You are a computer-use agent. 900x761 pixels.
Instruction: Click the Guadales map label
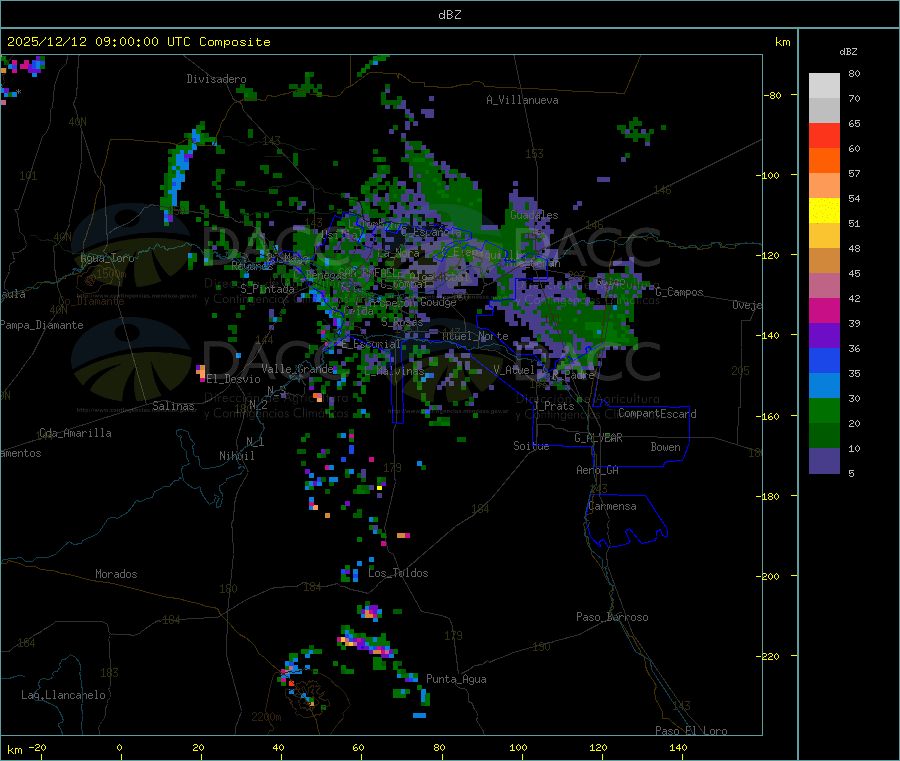534,215
